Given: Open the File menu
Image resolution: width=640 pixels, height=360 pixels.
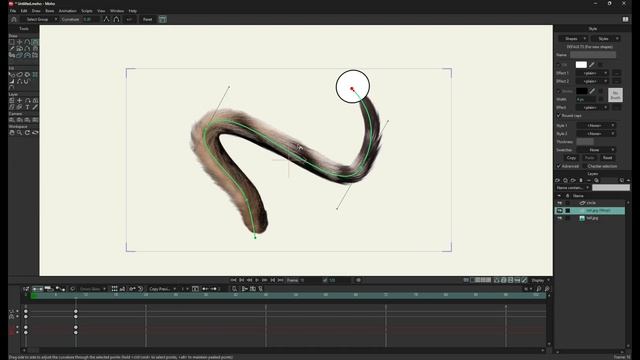Looking at the screenshot, I should pos(13,11).
